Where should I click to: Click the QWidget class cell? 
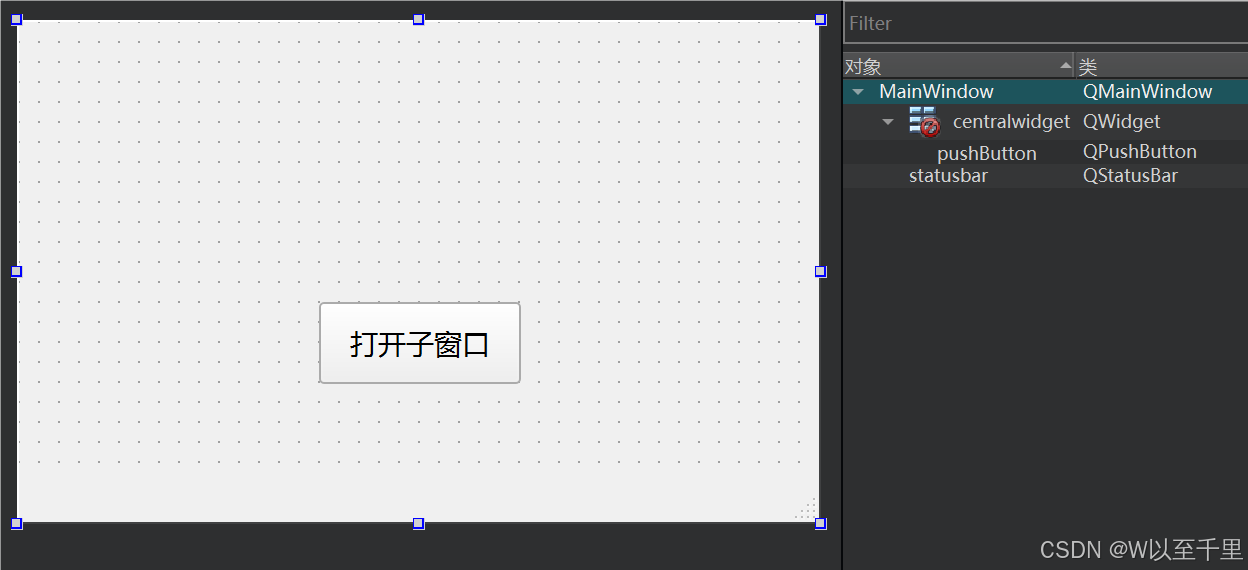coord(1122,121)
